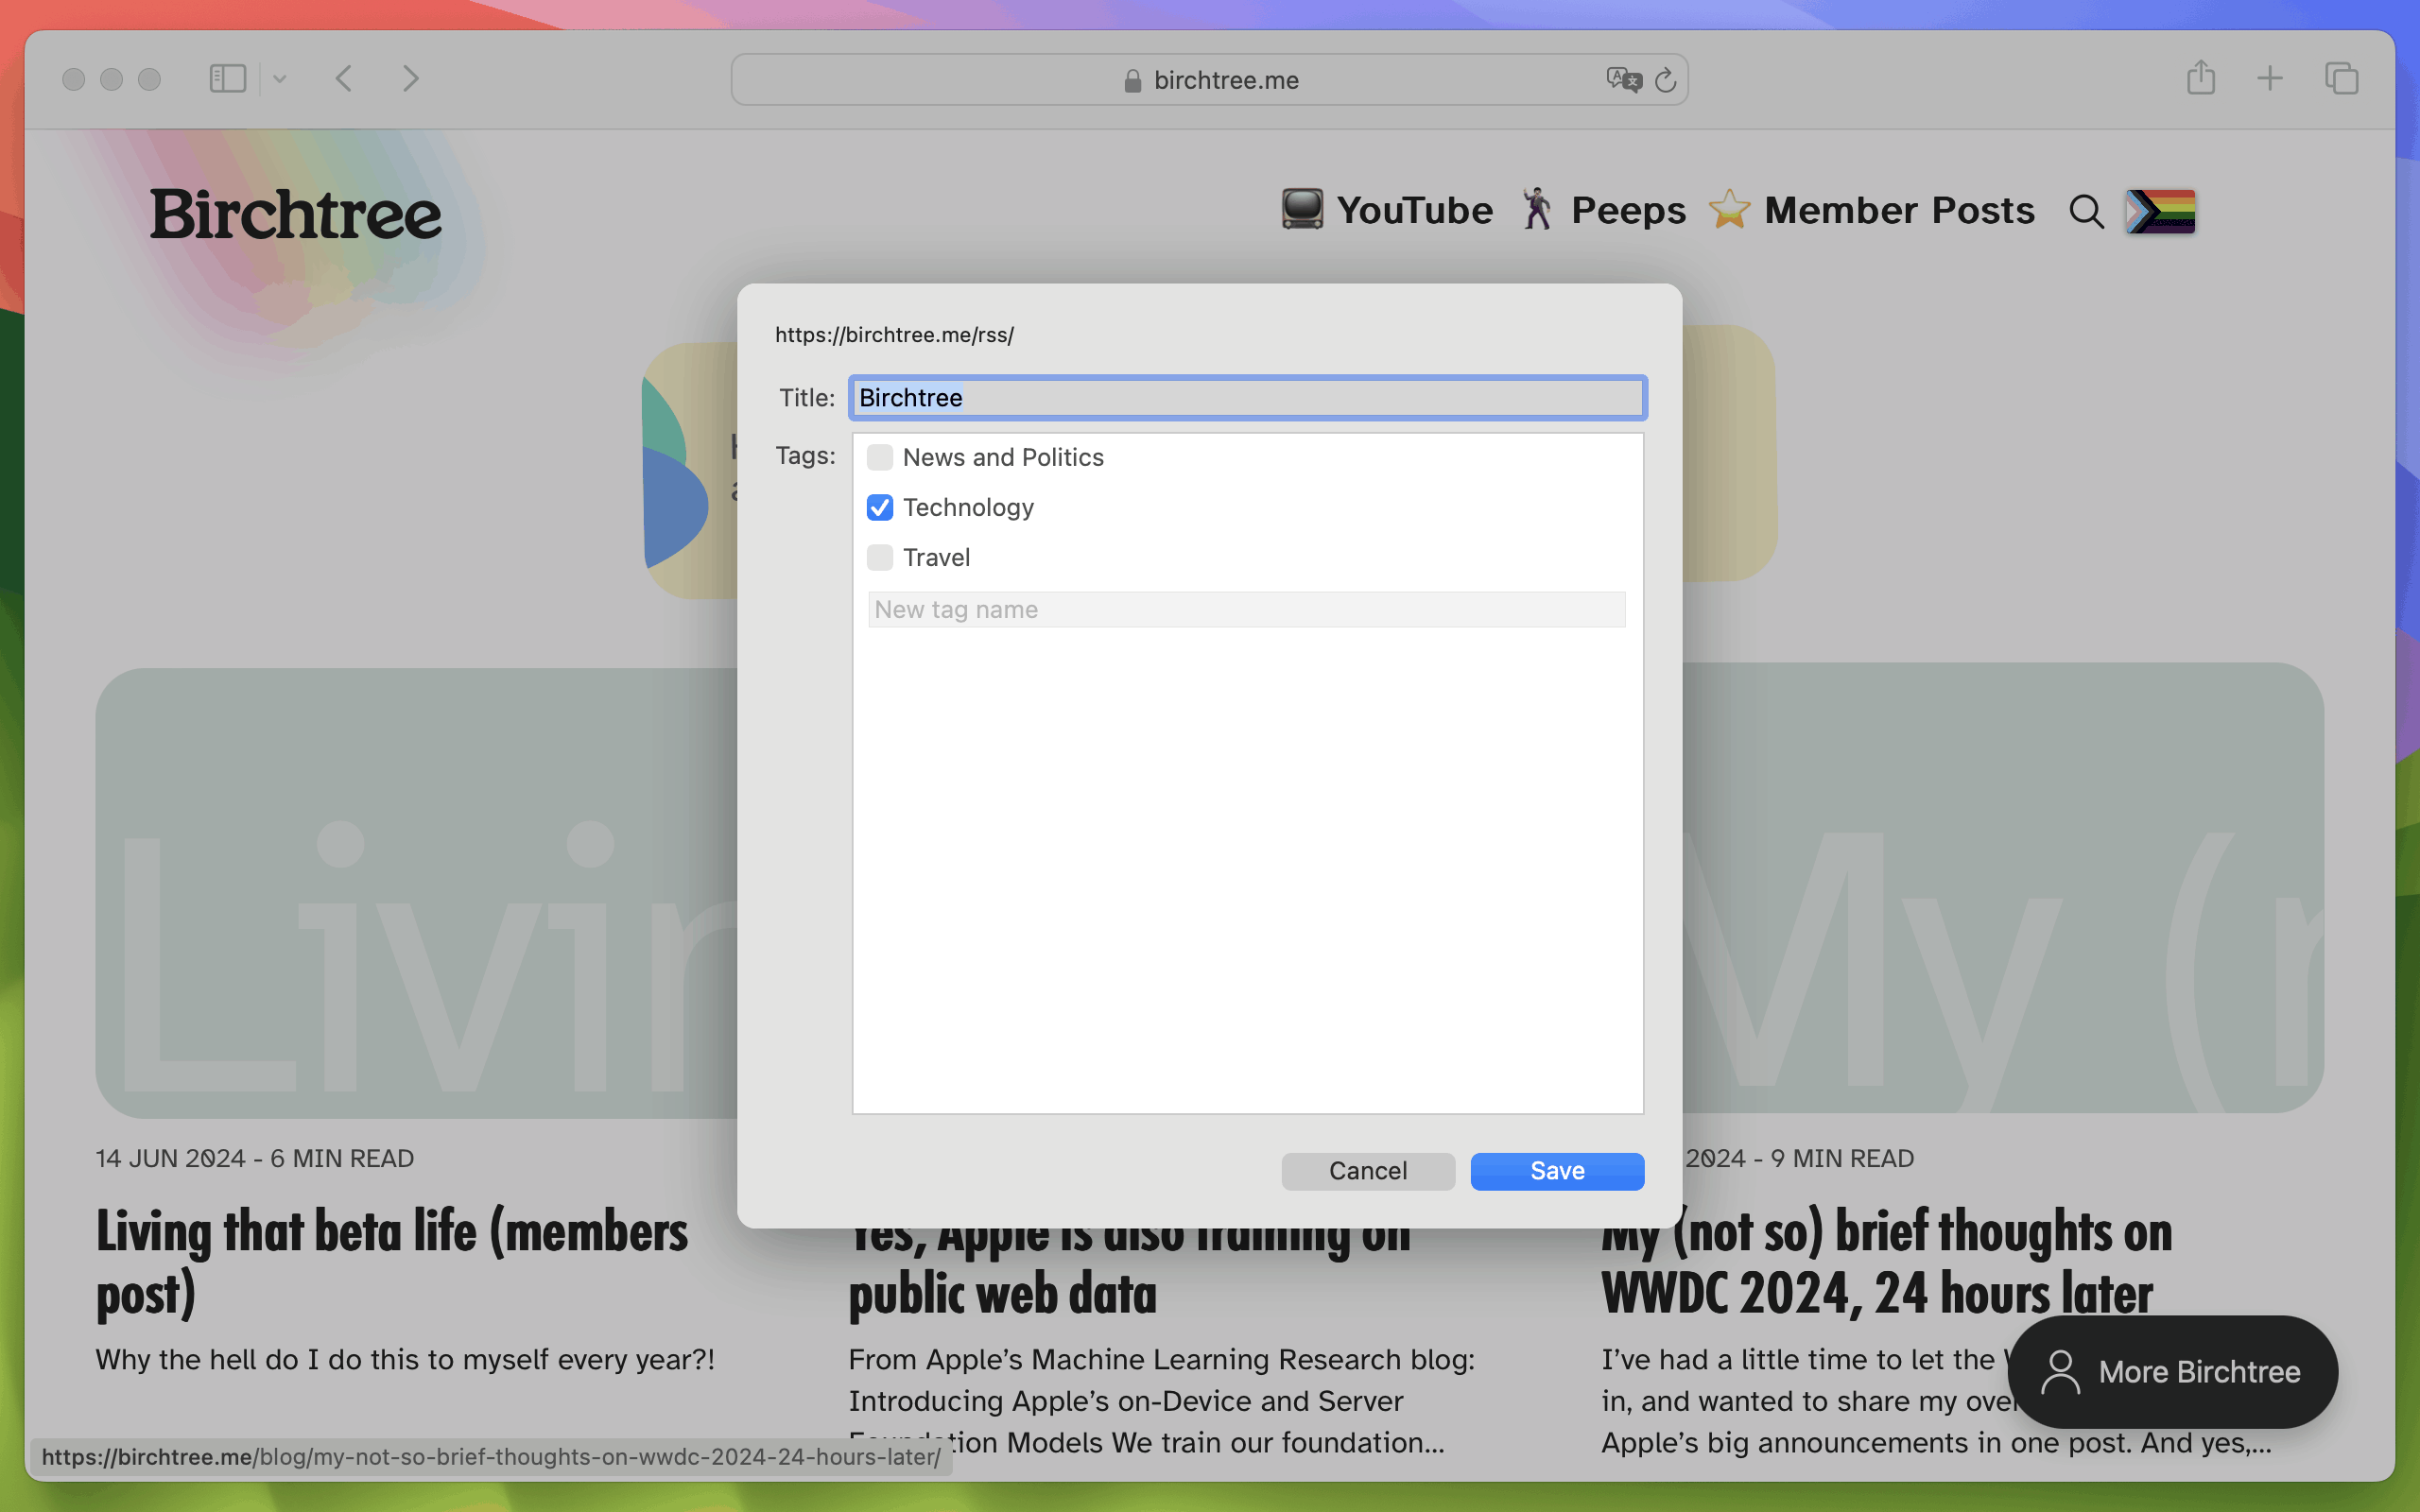Open the Member Posts nav link
This screenshot has height=1512, width=2420.
1899,210
